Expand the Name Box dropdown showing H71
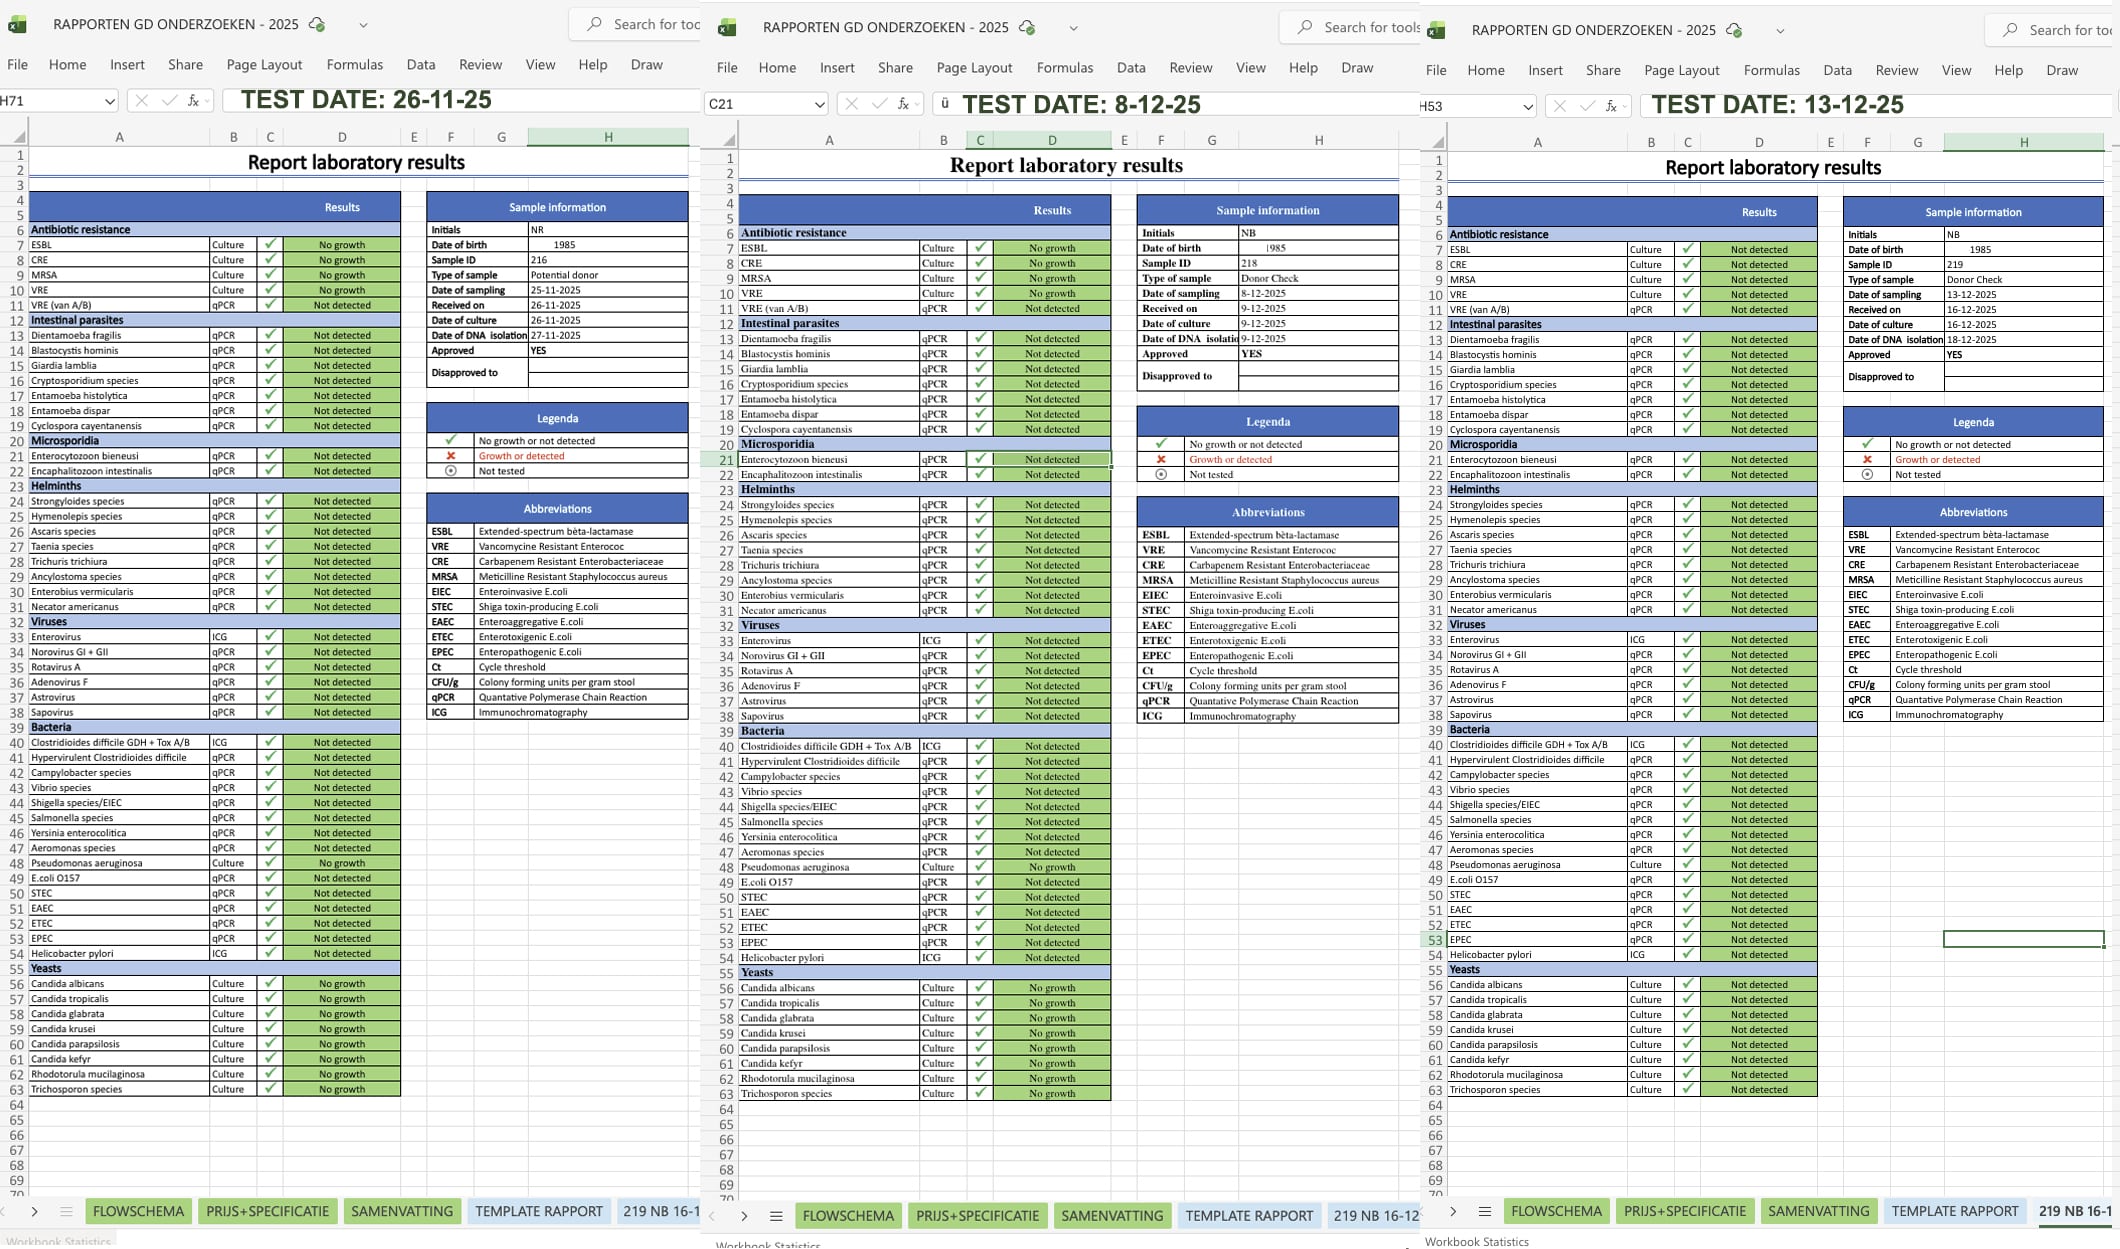Image resolution: width=2120 pixels, height=1249 pixels. coord(108,100)
